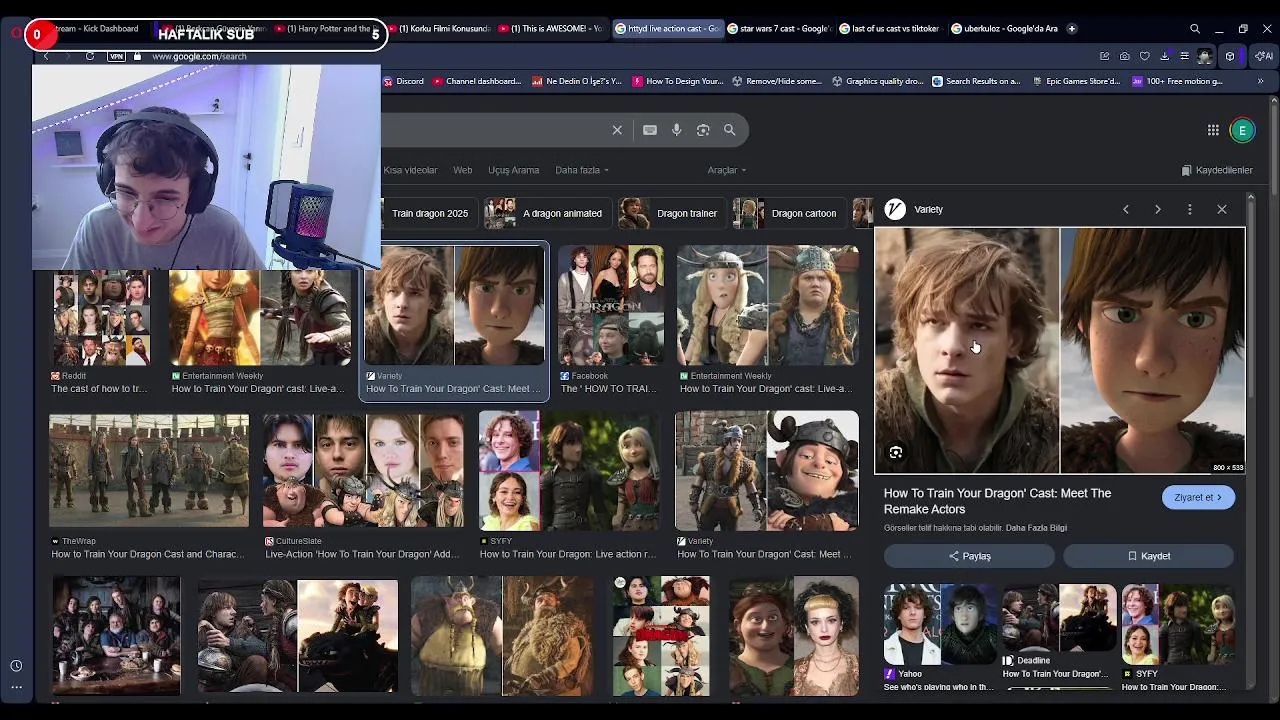Start voice search with the microphone icon
Image resolution: width=1280 pixels, height=720 pixels.
[x=676, y=130]
